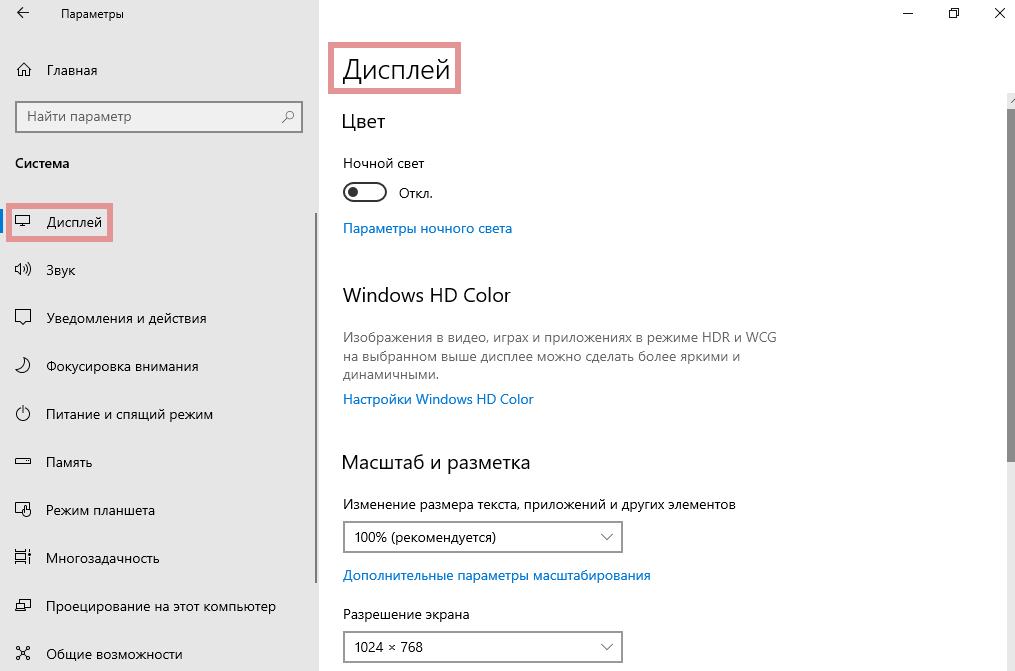Click the Питание и спящий режим power icon
Screen dimensions: 1015x671
click(x=24, y=414)
